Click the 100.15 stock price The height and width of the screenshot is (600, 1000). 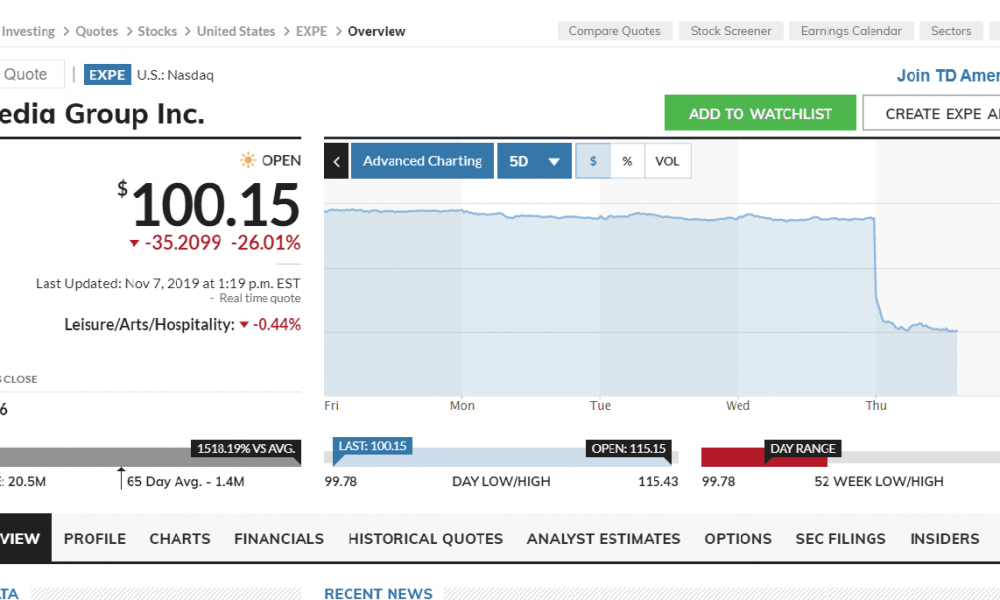click(x=216, y=205)
